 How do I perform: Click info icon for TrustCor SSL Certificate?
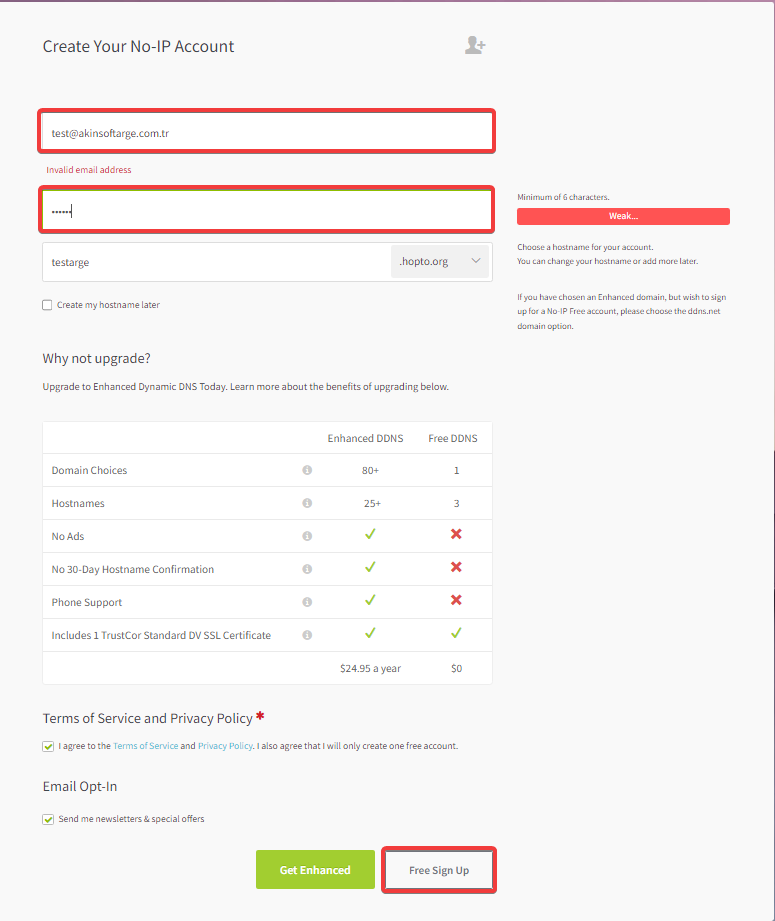(x=307, y=634)
